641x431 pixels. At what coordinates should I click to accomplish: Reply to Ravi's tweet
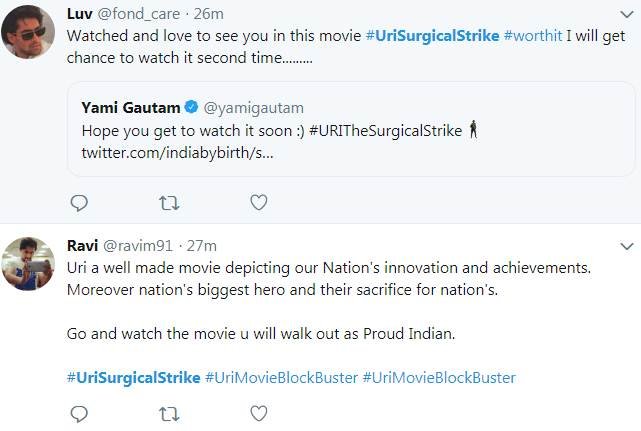point(80,413)
